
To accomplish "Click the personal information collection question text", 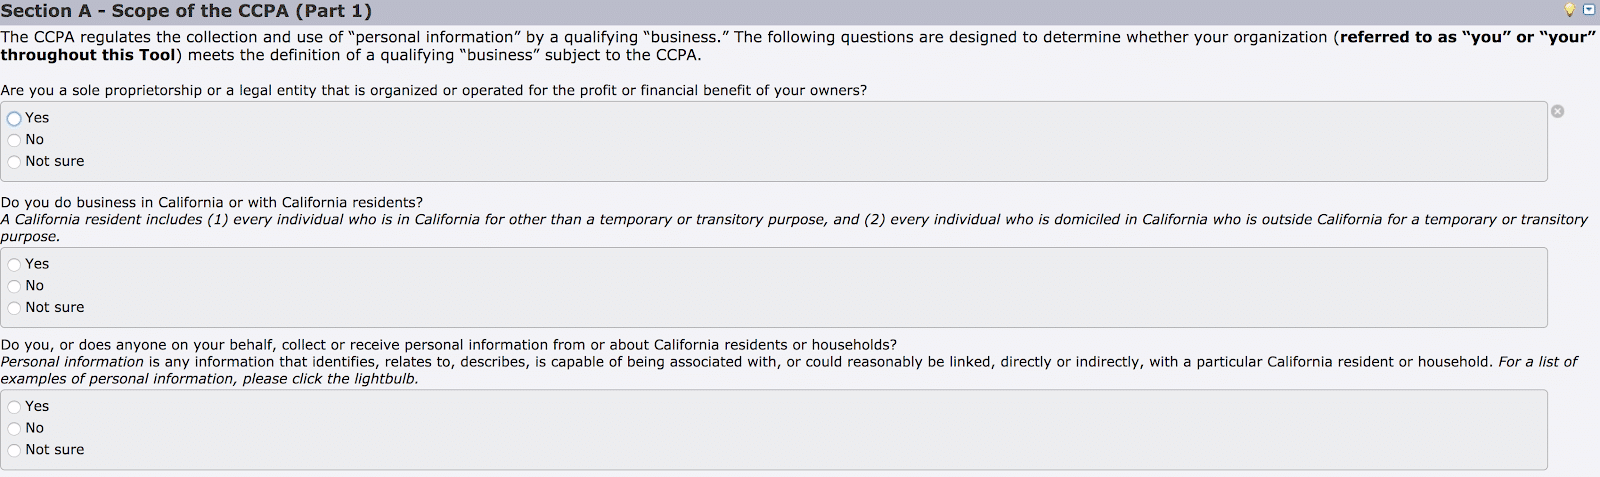I will [x=448, y=345].
